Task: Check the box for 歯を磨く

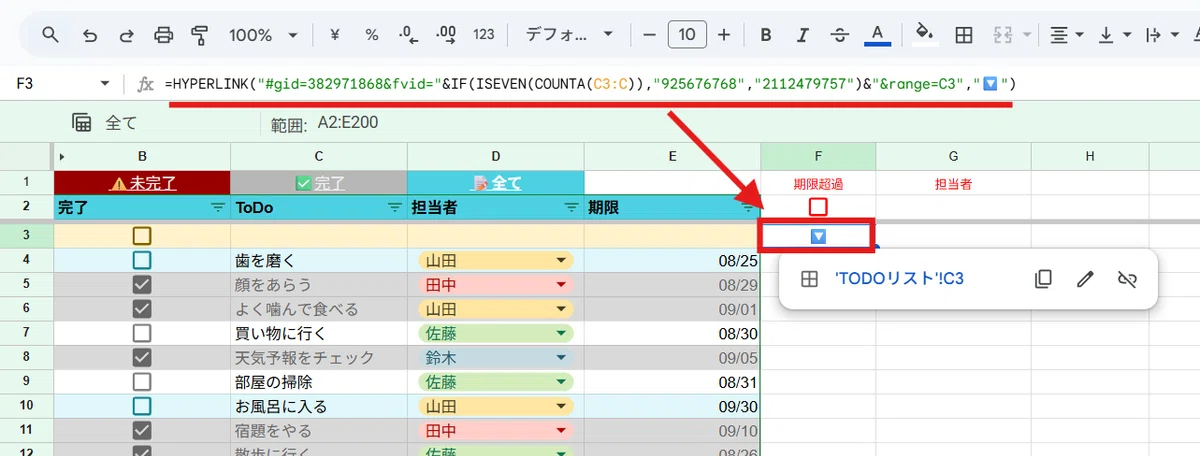Action: (x=142, y=260)
